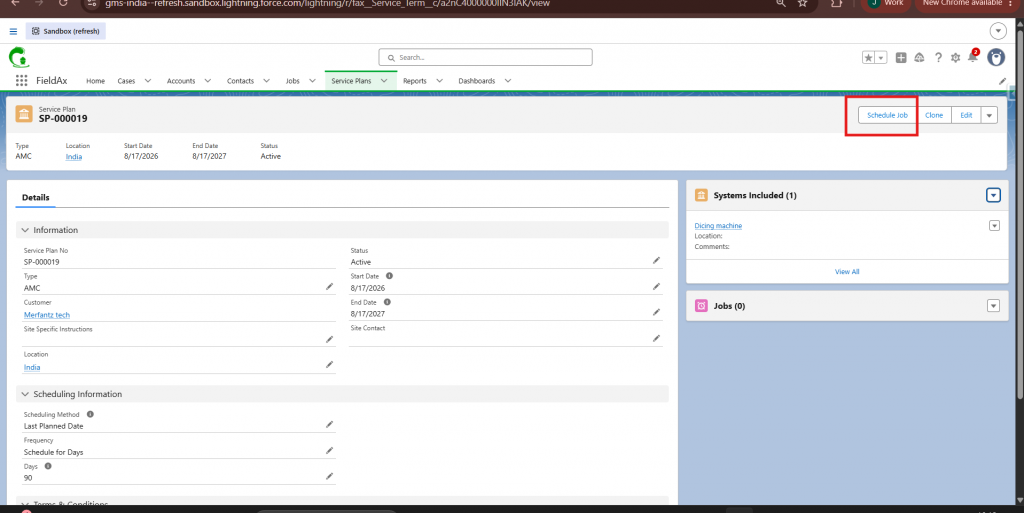Click the Salesforce Trailhead guidance icon

[x=919, y=57]
